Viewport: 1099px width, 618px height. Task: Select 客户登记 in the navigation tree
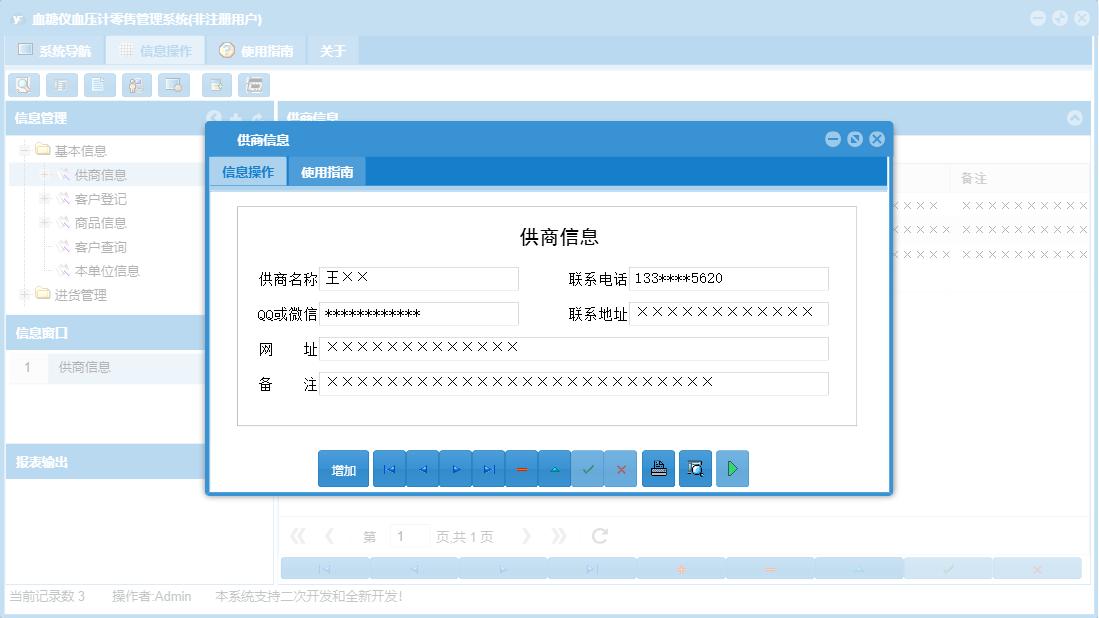coord(103,198)
